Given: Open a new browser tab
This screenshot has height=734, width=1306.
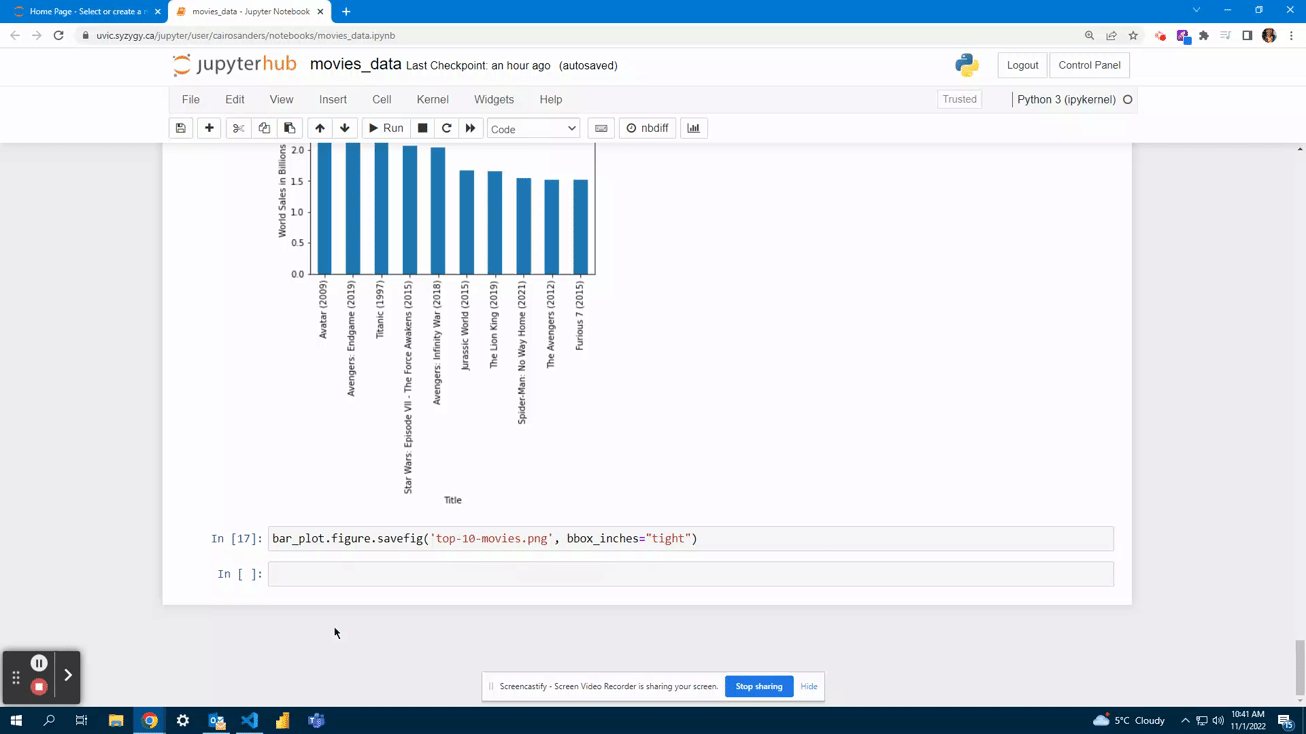Looking at the screenshot, I should pyautogui.click(x=346, y=12).
